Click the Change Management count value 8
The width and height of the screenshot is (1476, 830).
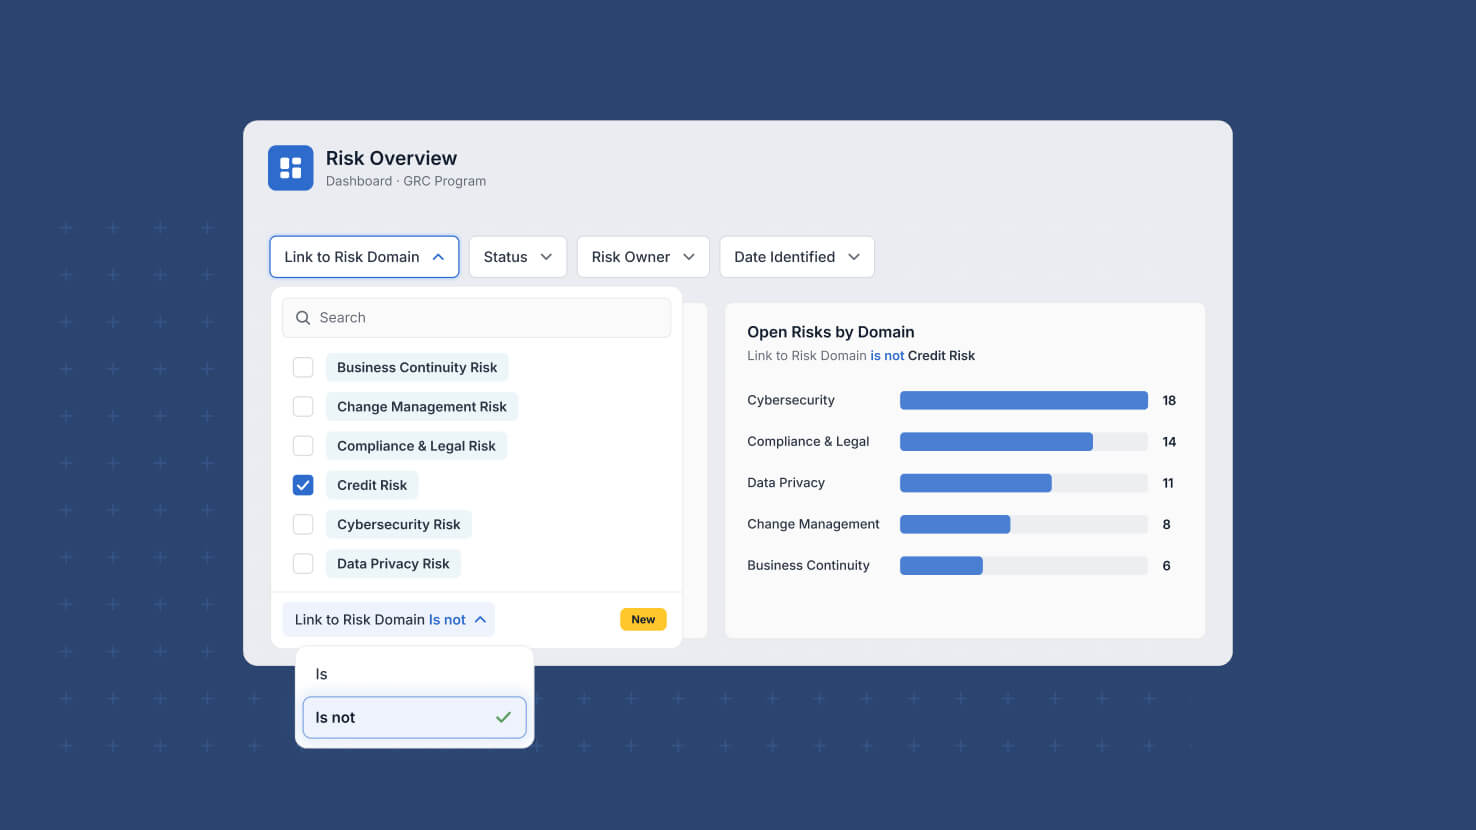1166,524
